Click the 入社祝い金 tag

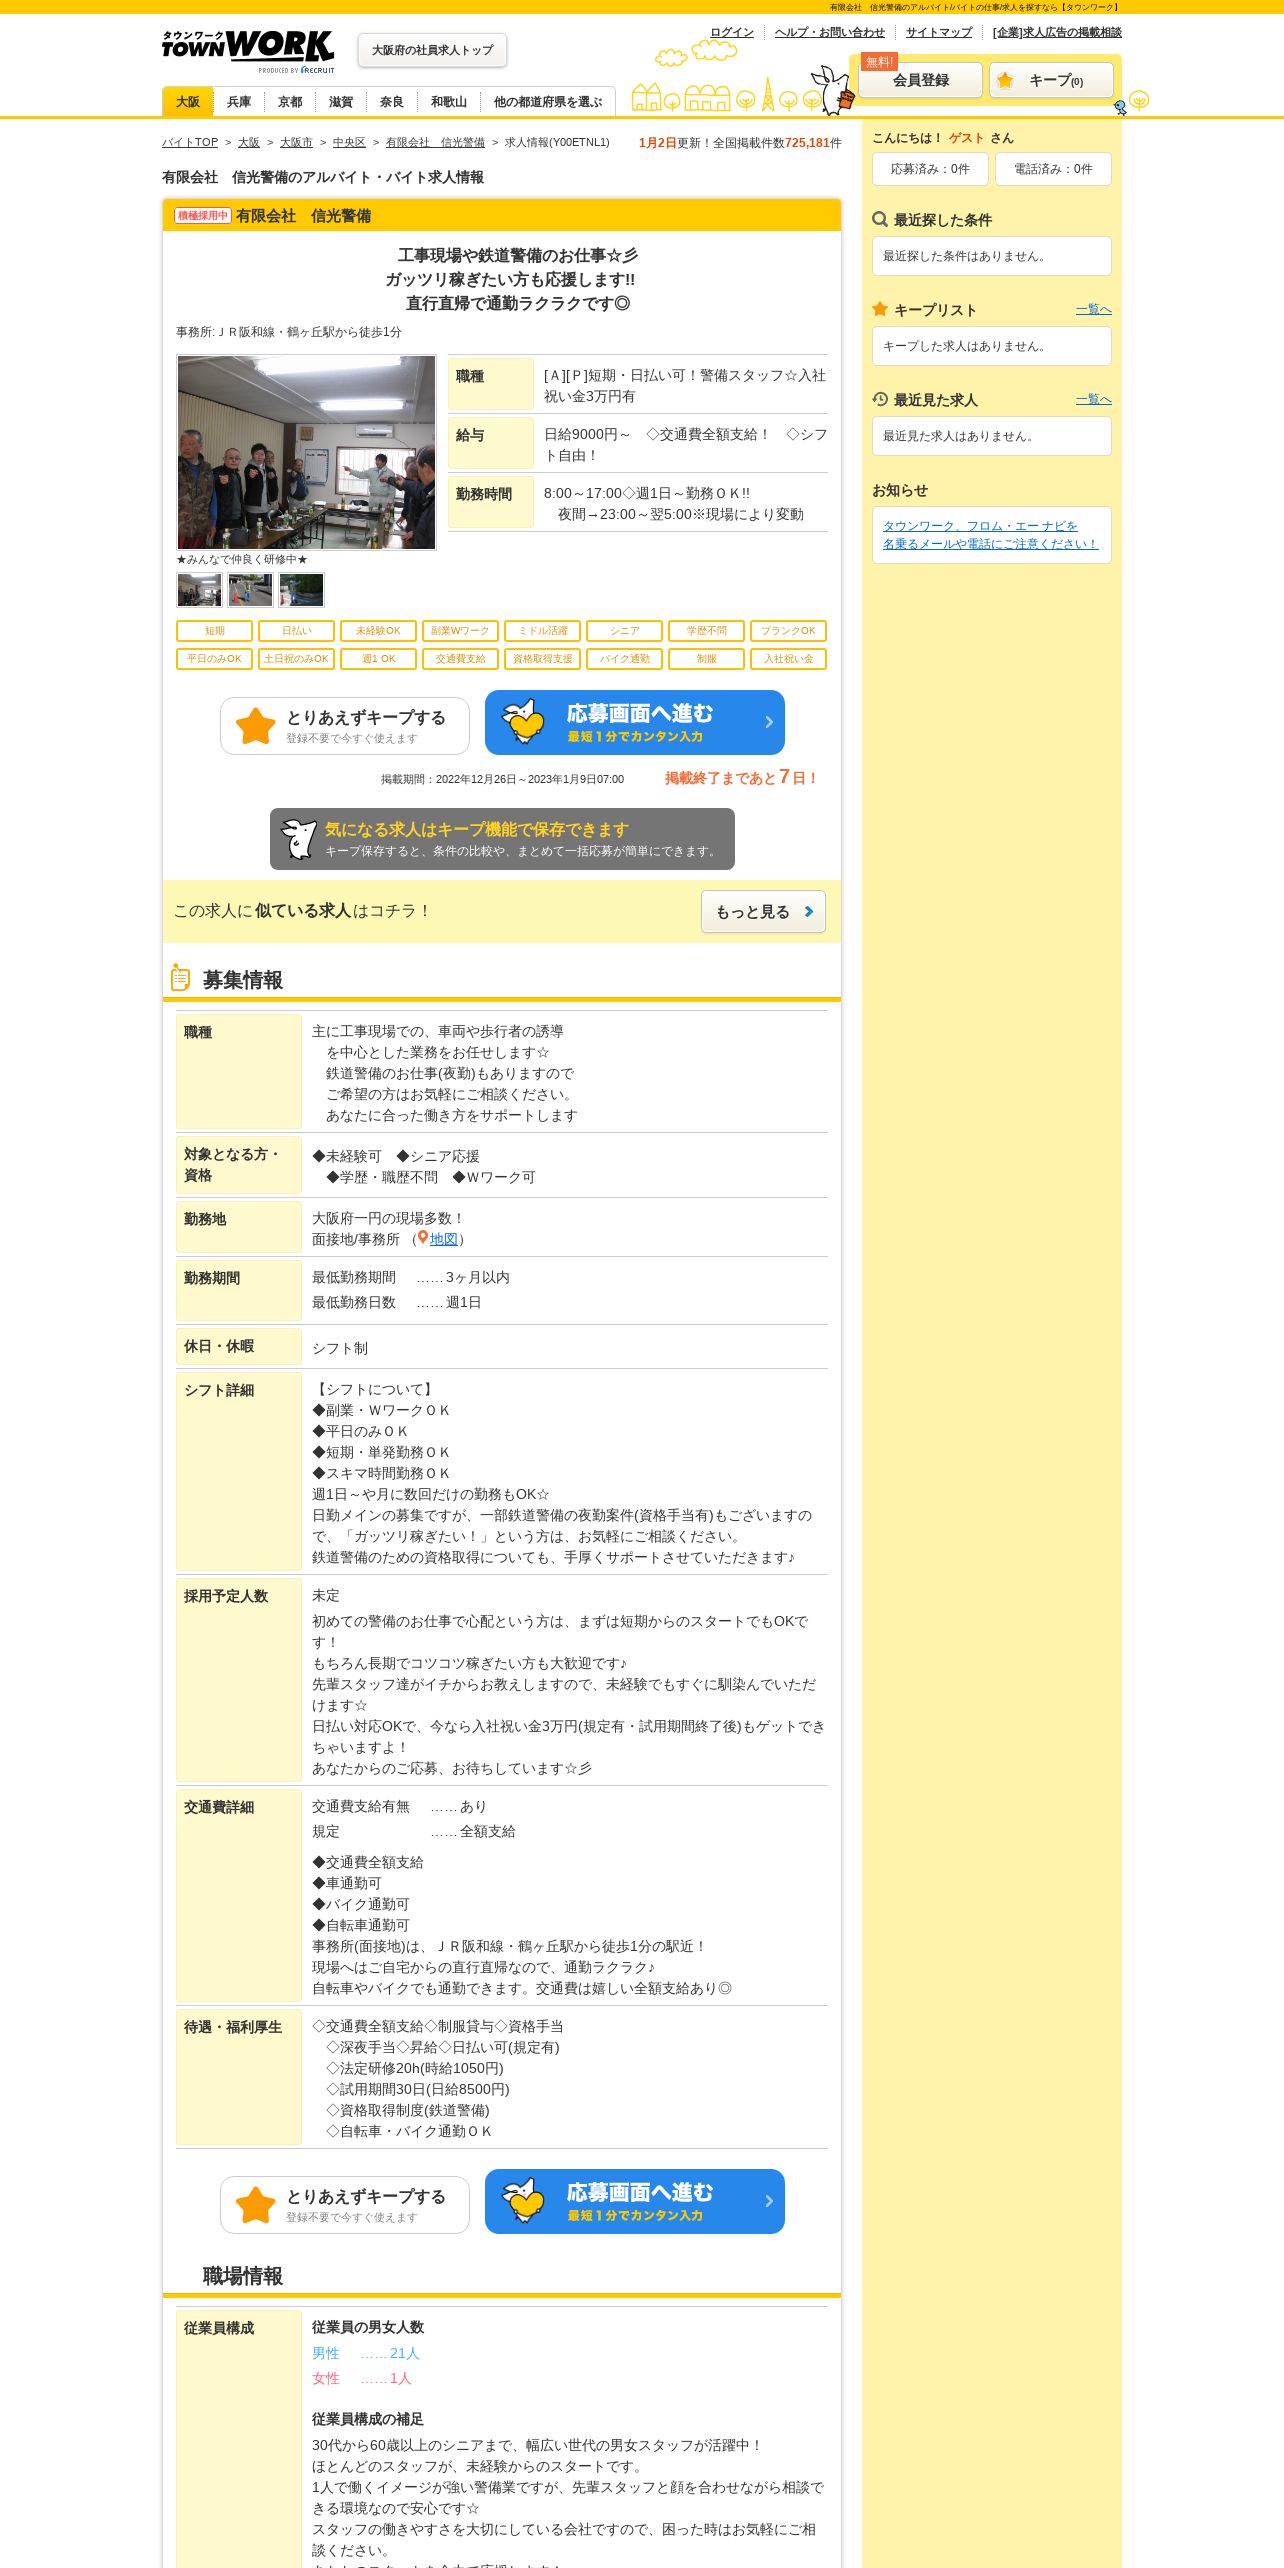pyautogui.click(x=788, y=659)
